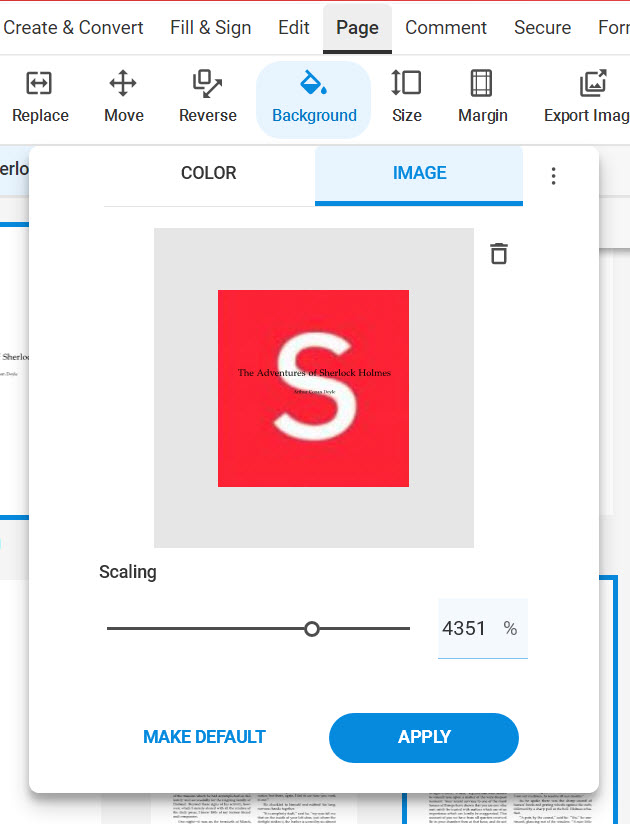This screenshot has height=824, width=630.
Task: Select the Page tab
Action: (x=357, y=28)
